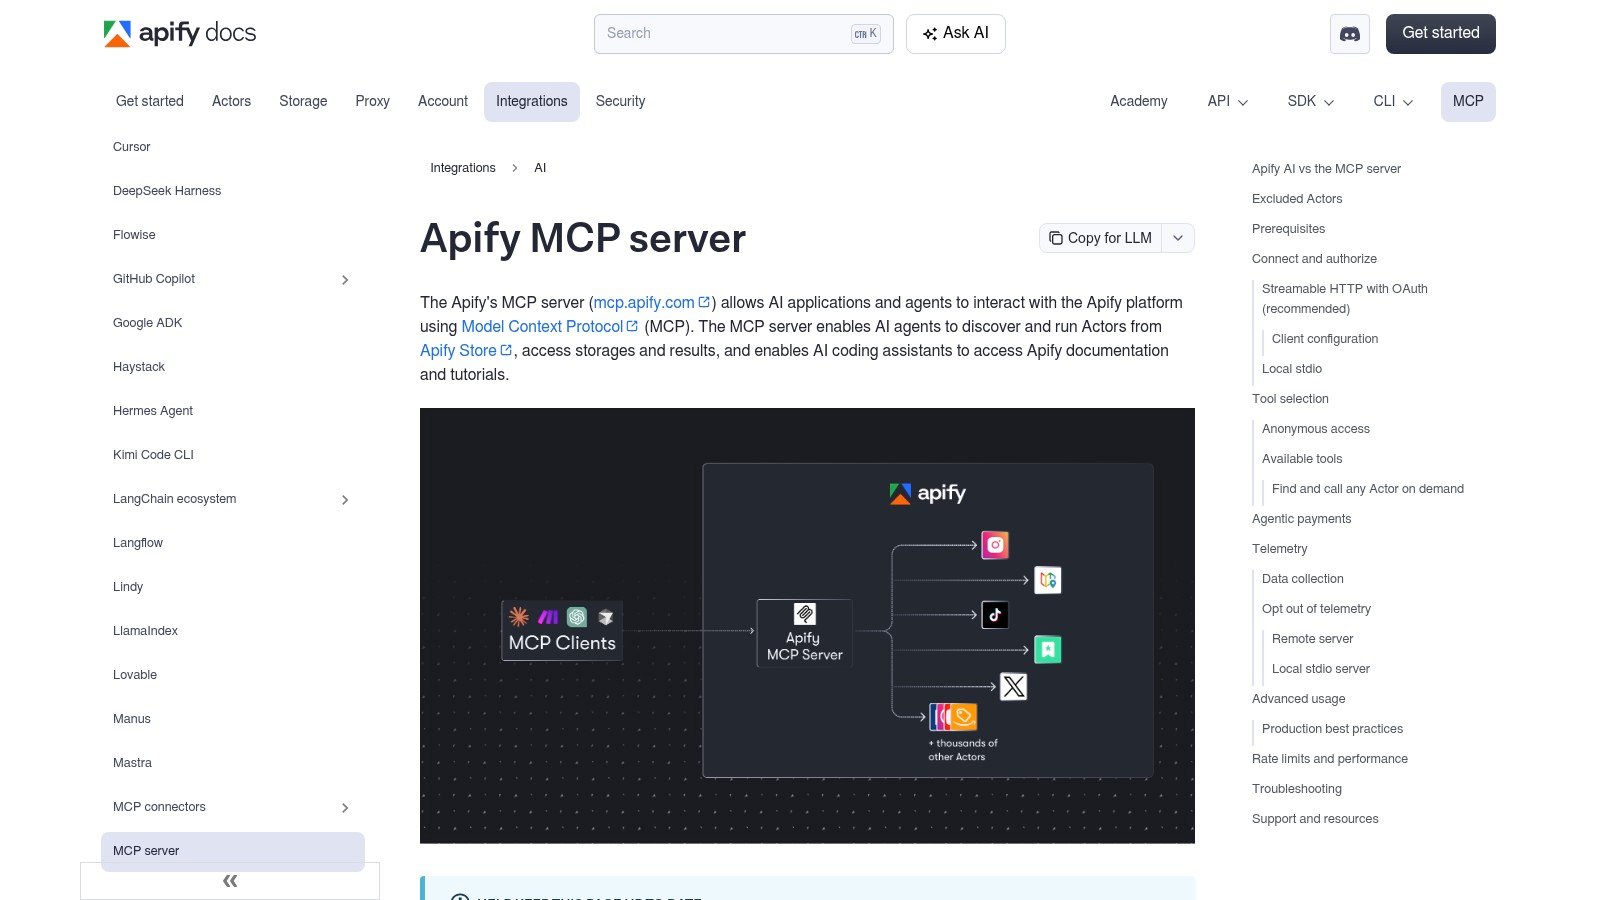
Task: Open the mcp.apify.com link
Action: point(652,303)
